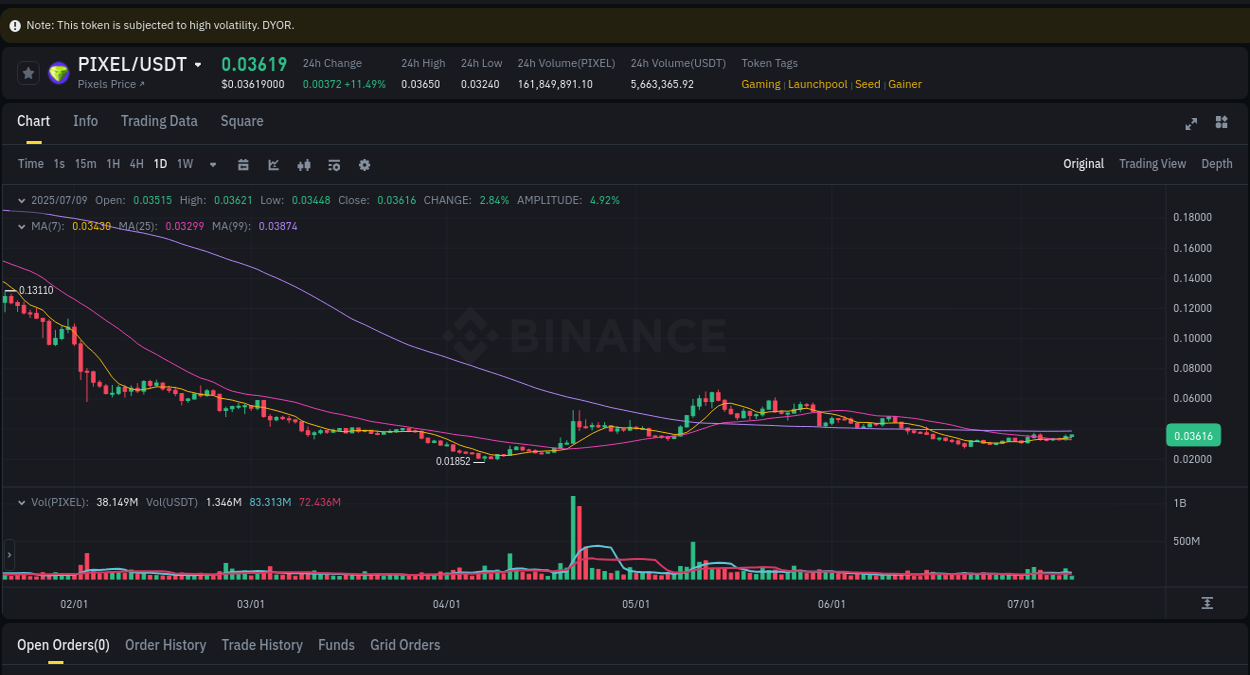Open the chart date range calendar picker

pos(243,164)
